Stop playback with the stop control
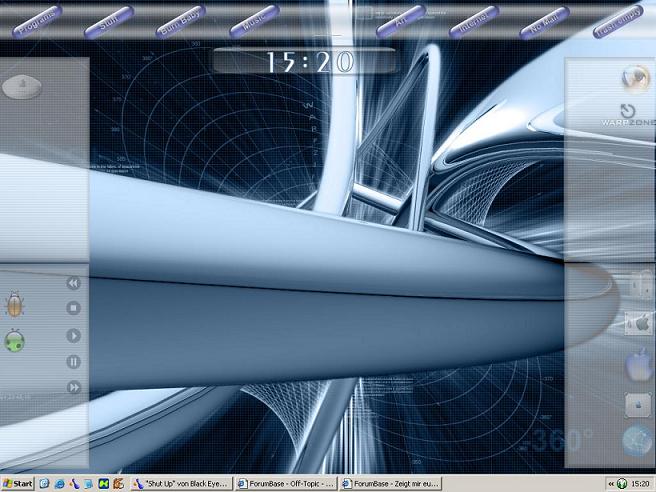656x492 pixels. [x=73, y=308]
